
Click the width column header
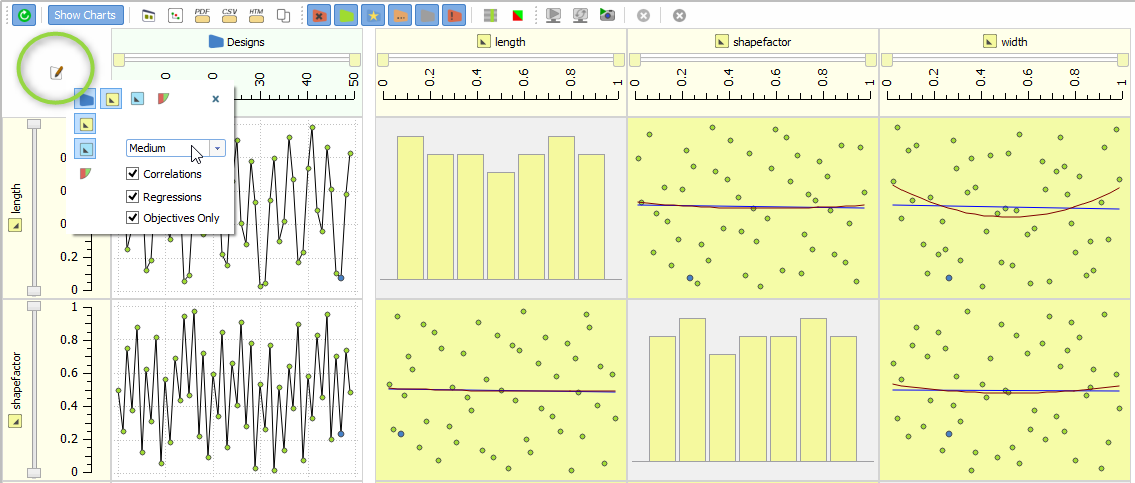(x=1007, y=42)
